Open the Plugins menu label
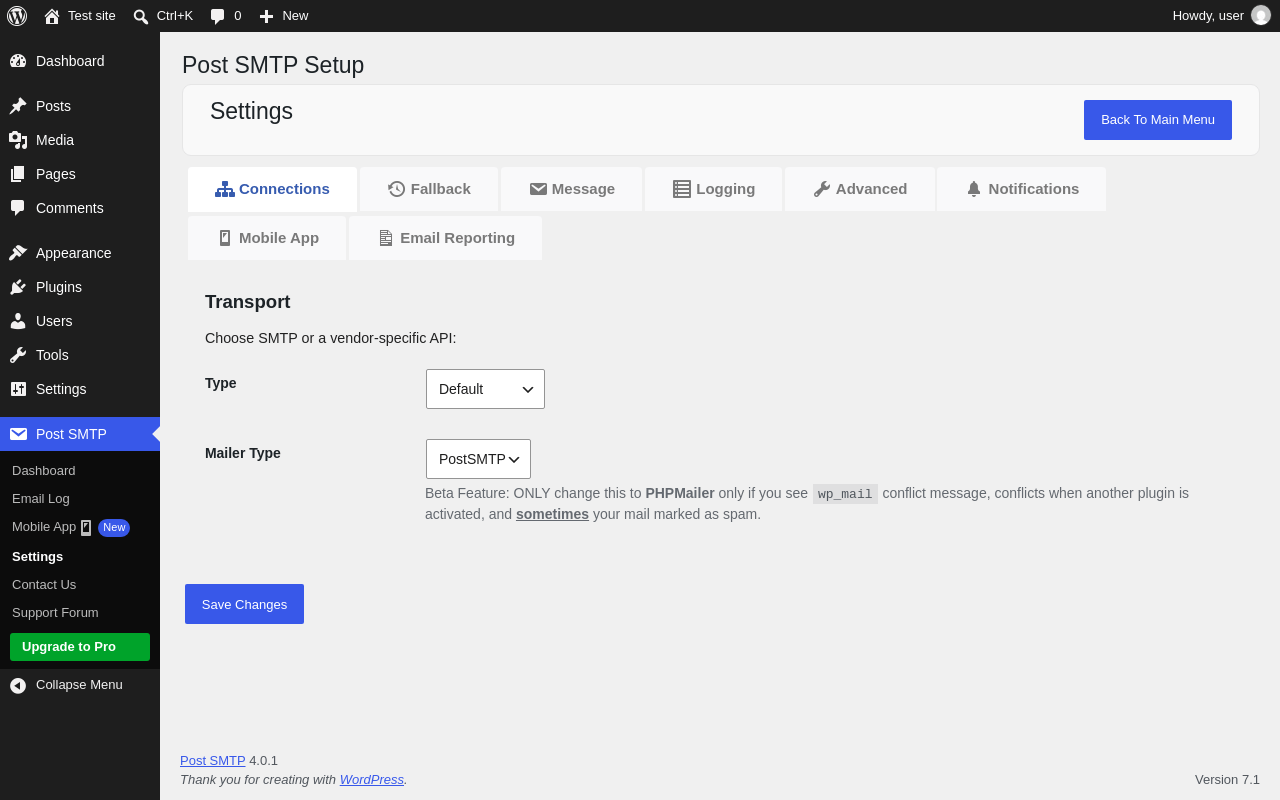Image resolution: width=1280 pixels, height=800 pixels. (59, 287)
